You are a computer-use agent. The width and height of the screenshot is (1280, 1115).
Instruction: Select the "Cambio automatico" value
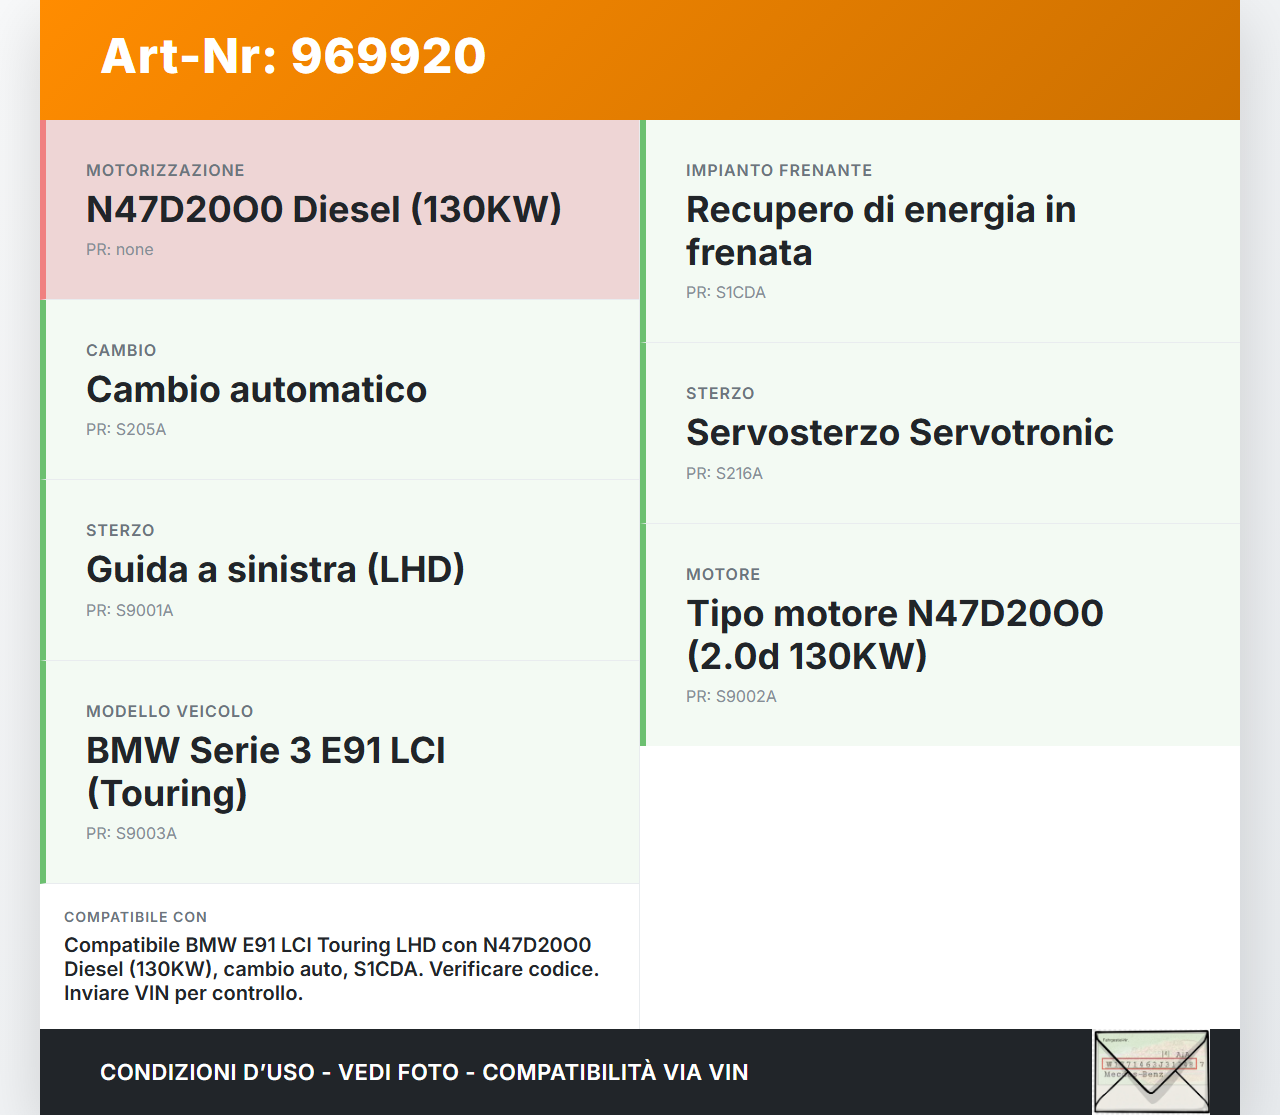(257, 389)
